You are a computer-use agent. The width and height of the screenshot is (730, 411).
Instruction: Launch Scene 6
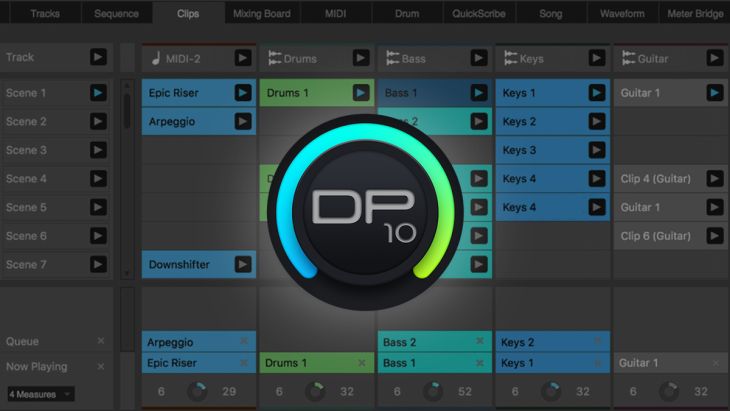click(x=98, y=236)
